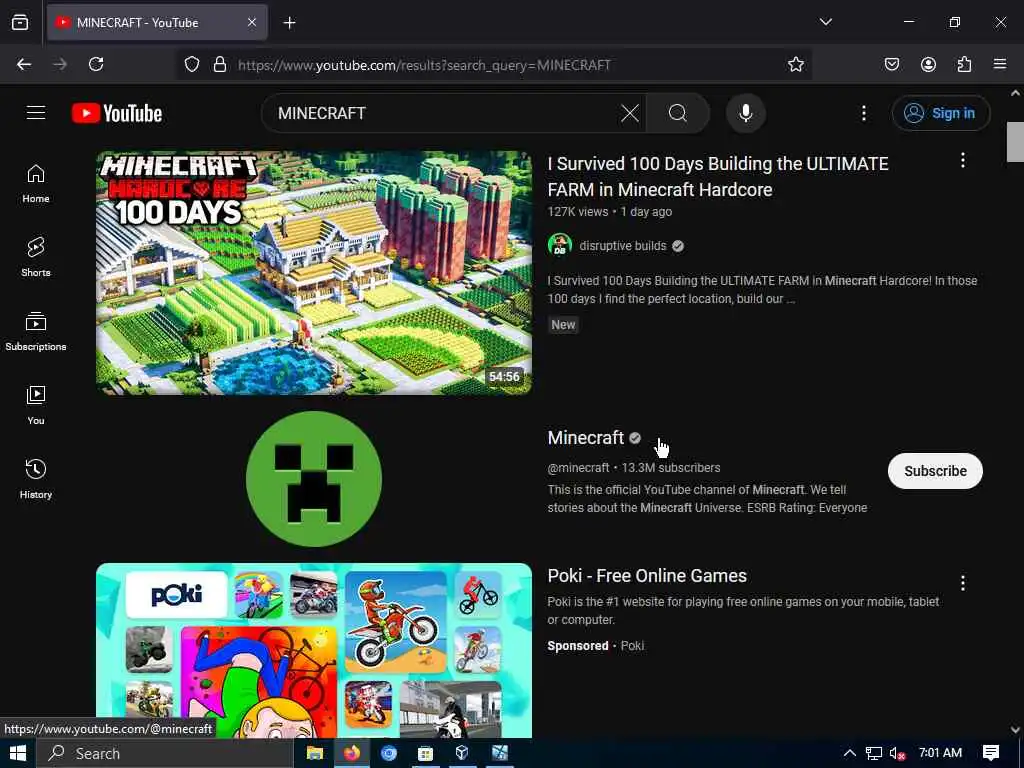Image resolution: width=1024 pixels, height=768 pixels.
Task: Click the scrollbar down arrow
Action: [1015, 729]
